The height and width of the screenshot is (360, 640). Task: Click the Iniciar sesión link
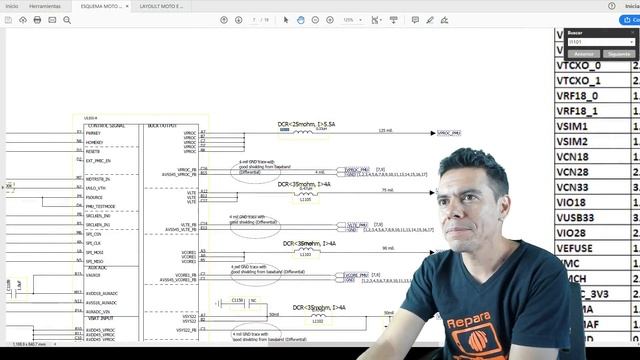(x=632, y=6)
